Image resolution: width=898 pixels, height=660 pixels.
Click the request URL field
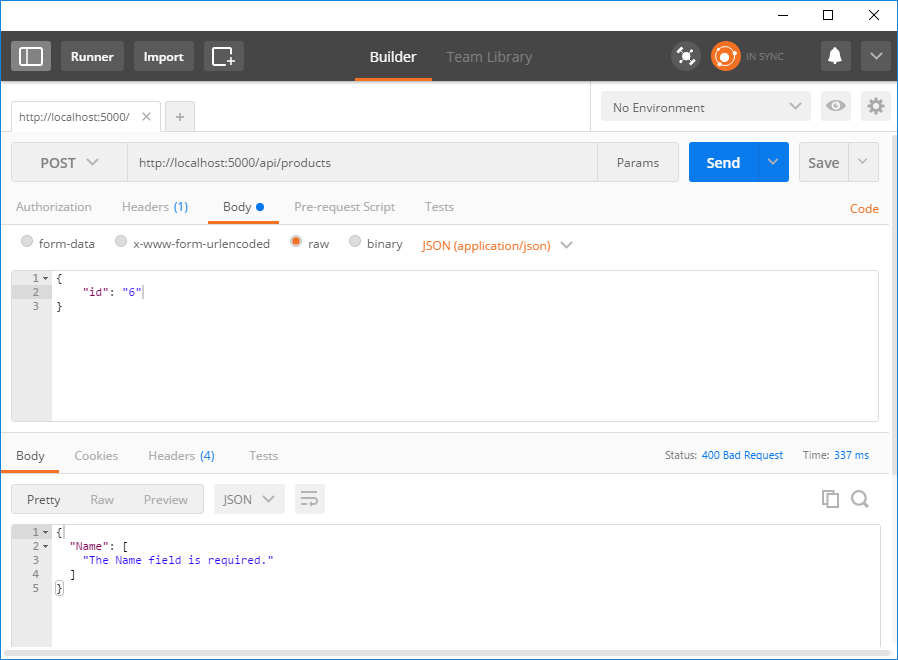click(360, 162)
